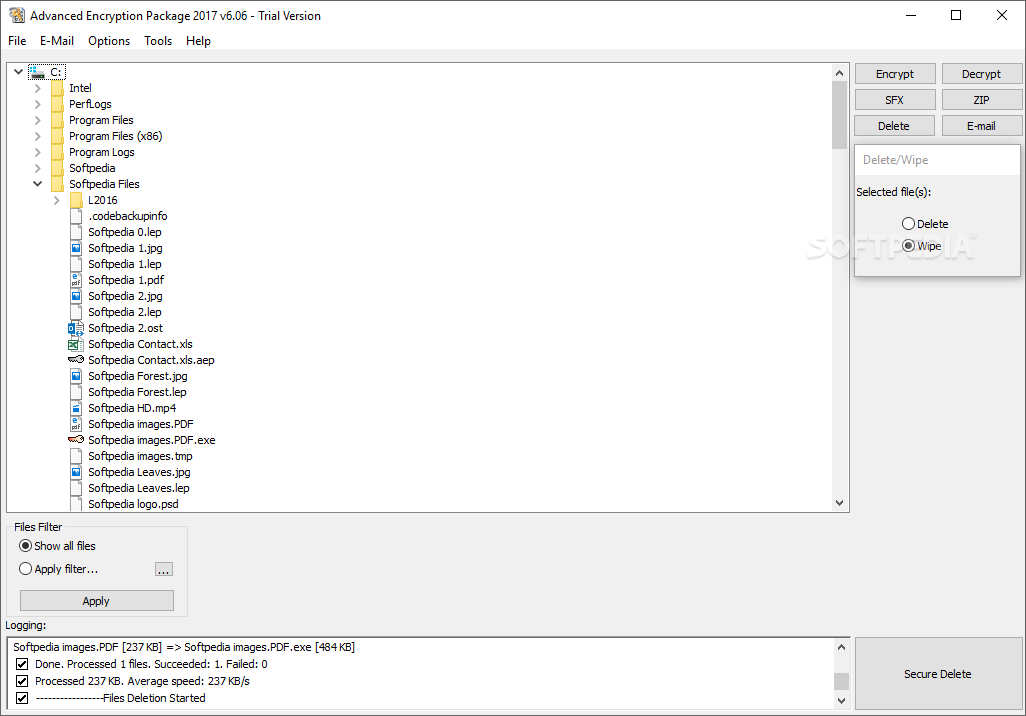Viewport: 1026px width, 716px height.
Task: Expand the Program Logs folder
Action: pyautogui.click(x=37, y=152)
